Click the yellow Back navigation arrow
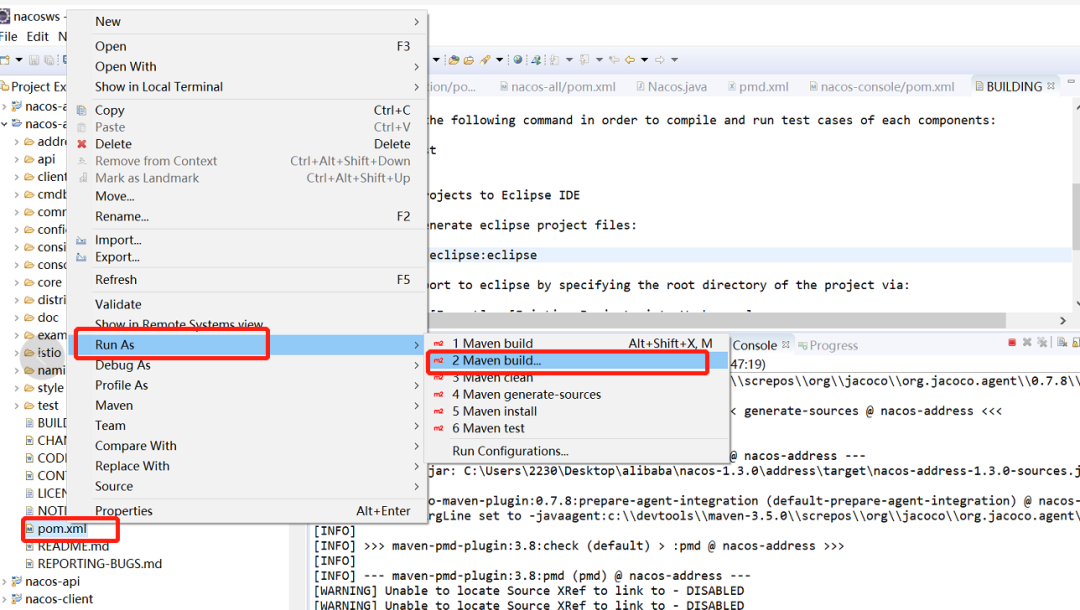The image size is (1080, 610). click(630, 60)
